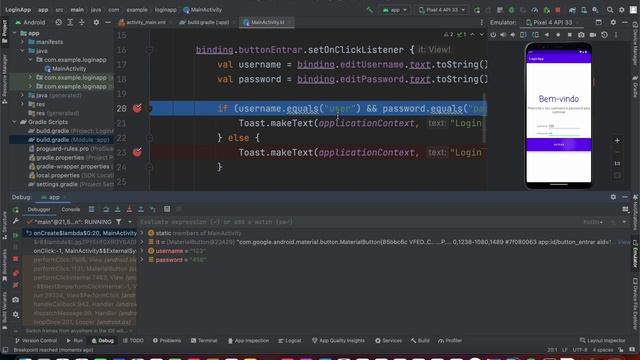Start emulator screen recording icon
This screenshot has width=640, height=360.
pos(593,35)
